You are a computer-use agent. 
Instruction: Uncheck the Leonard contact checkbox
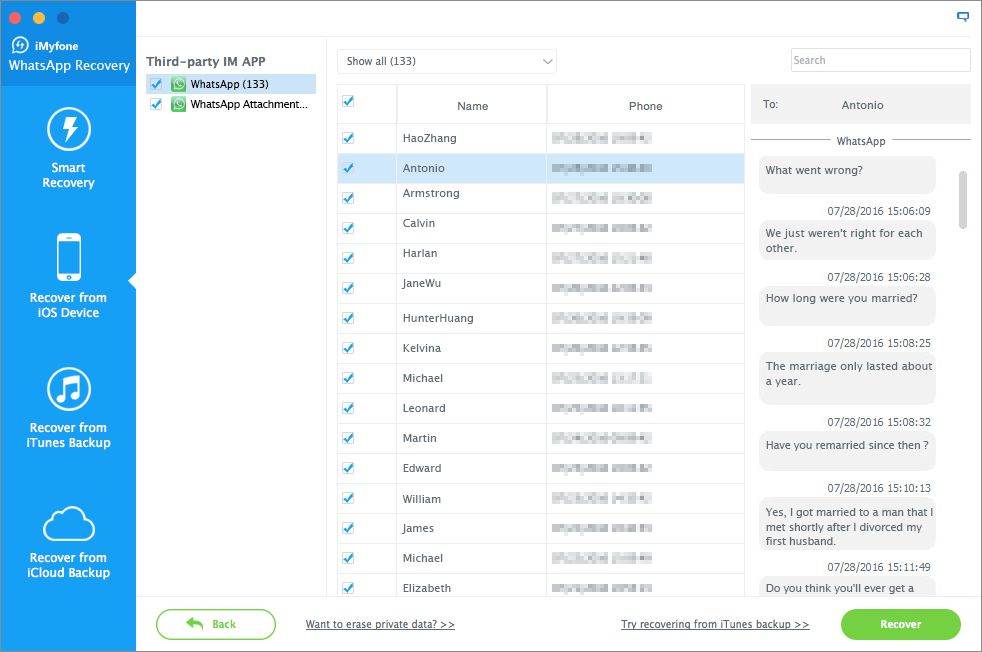348,408
